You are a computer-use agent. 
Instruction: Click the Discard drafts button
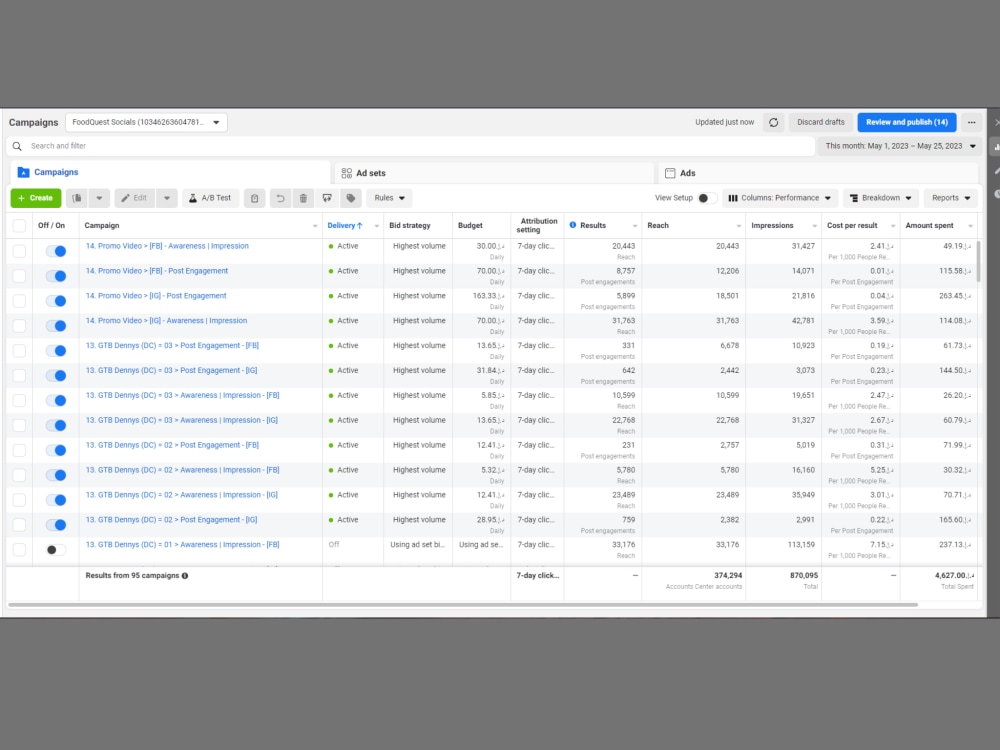pyautogui.click(x=820, y=121)
